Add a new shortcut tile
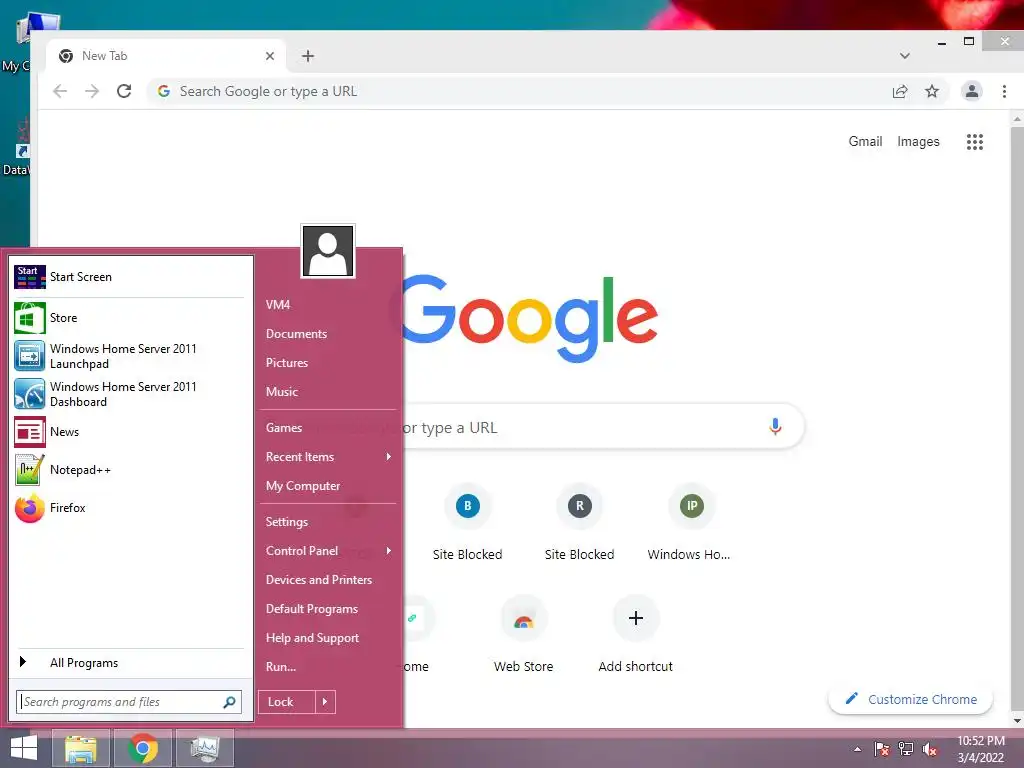 click(x=635, y=634)
